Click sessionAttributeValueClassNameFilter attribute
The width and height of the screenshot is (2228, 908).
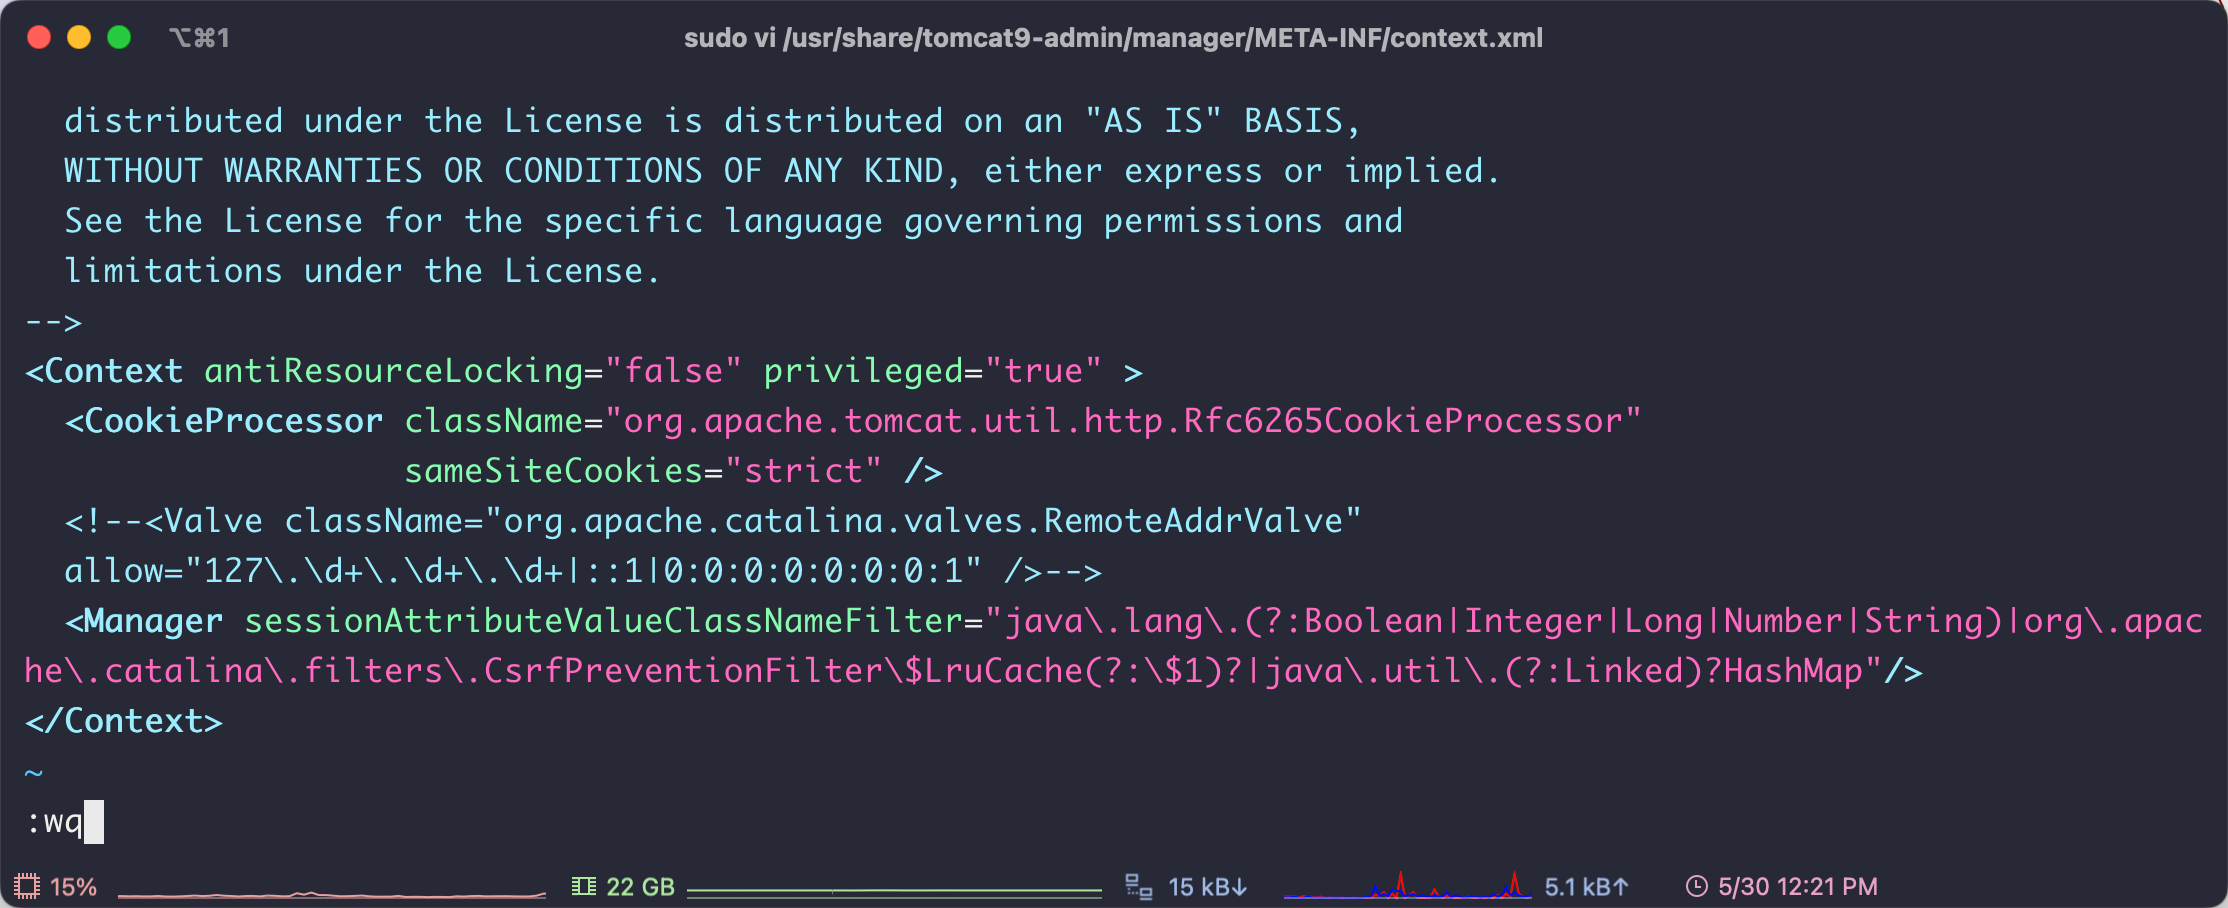click(603, 621)
